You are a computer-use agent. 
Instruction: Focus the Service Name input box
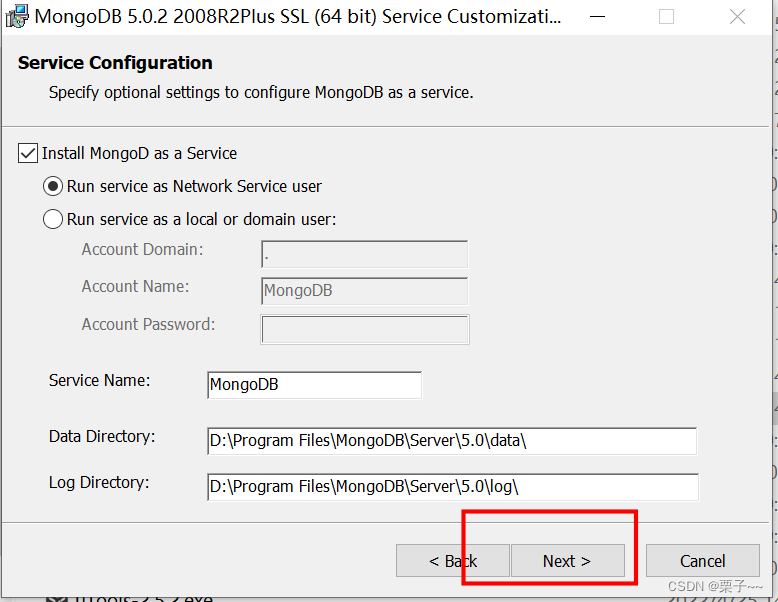click(314, 385)
